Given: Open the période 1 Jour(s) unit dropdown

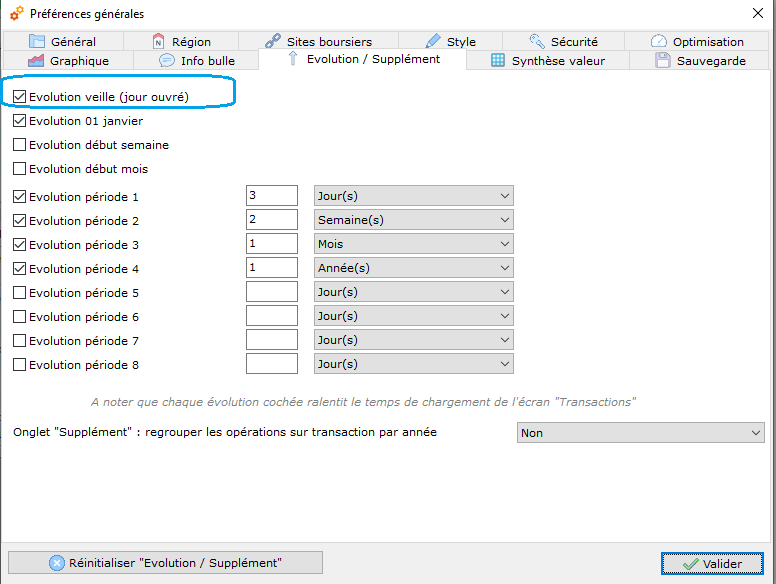Looking at the screenshot, I should coord(414,195).
